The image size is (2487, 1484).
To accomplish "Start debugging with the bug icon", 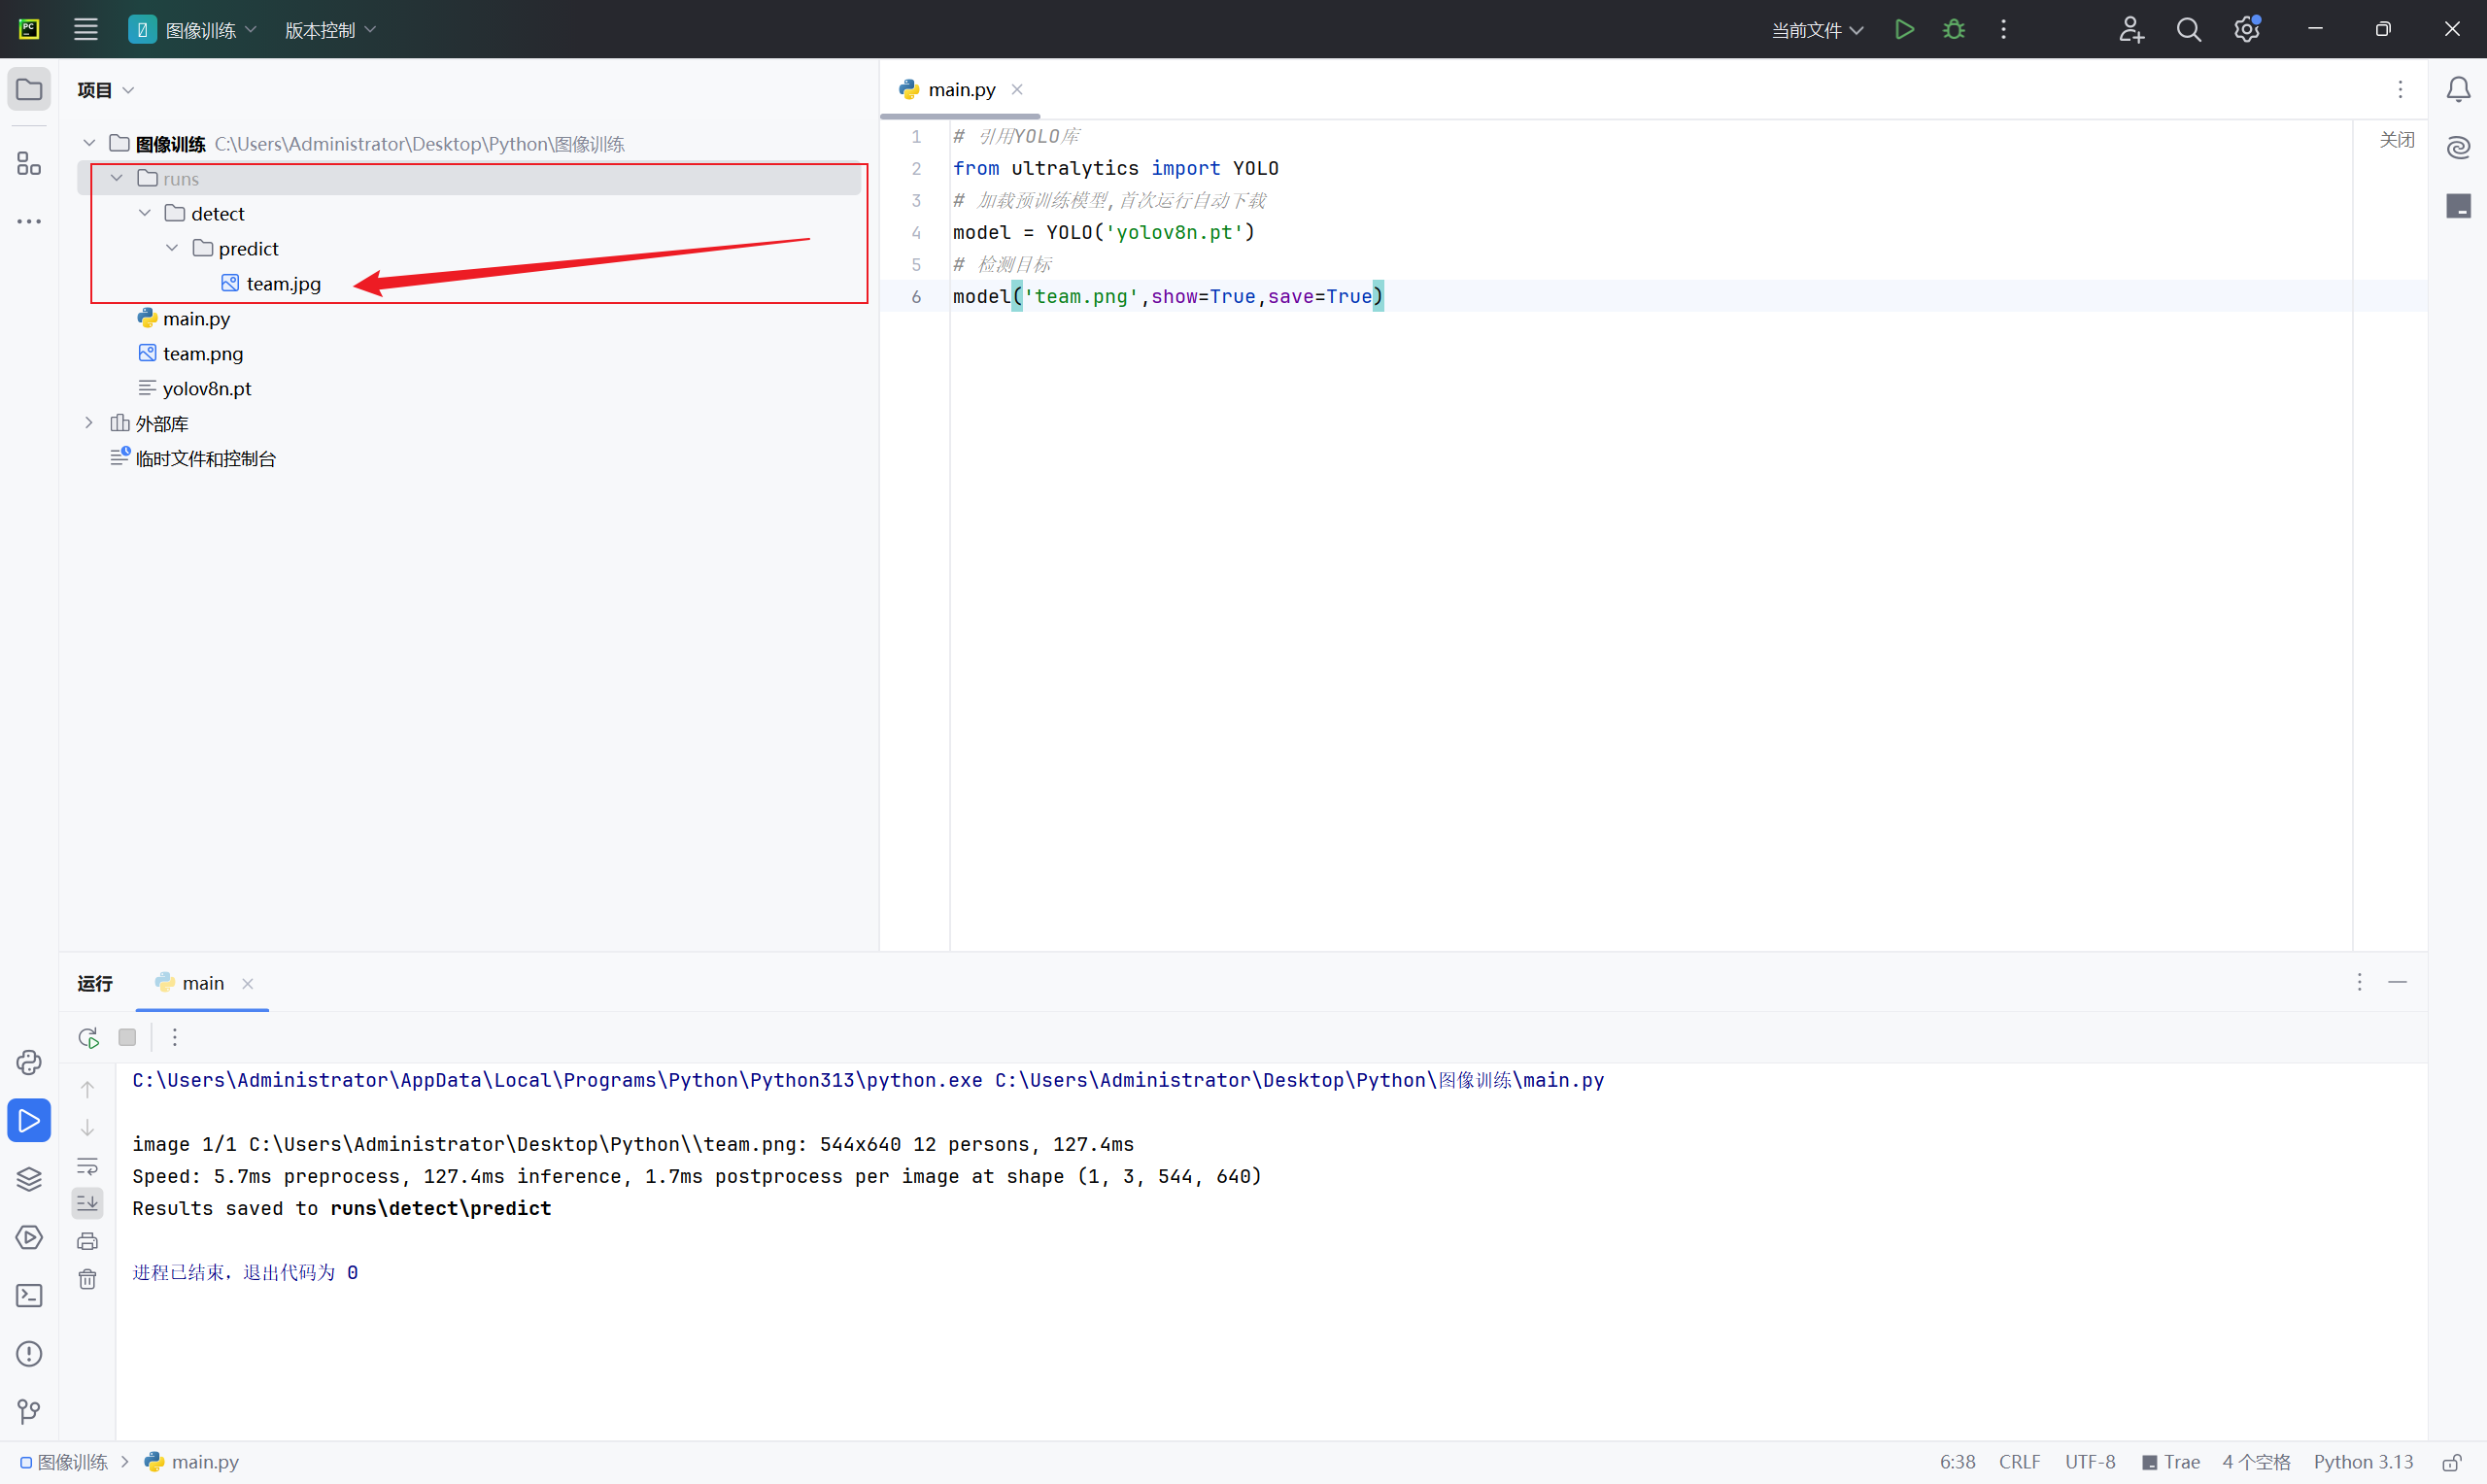I will 1953,29.
